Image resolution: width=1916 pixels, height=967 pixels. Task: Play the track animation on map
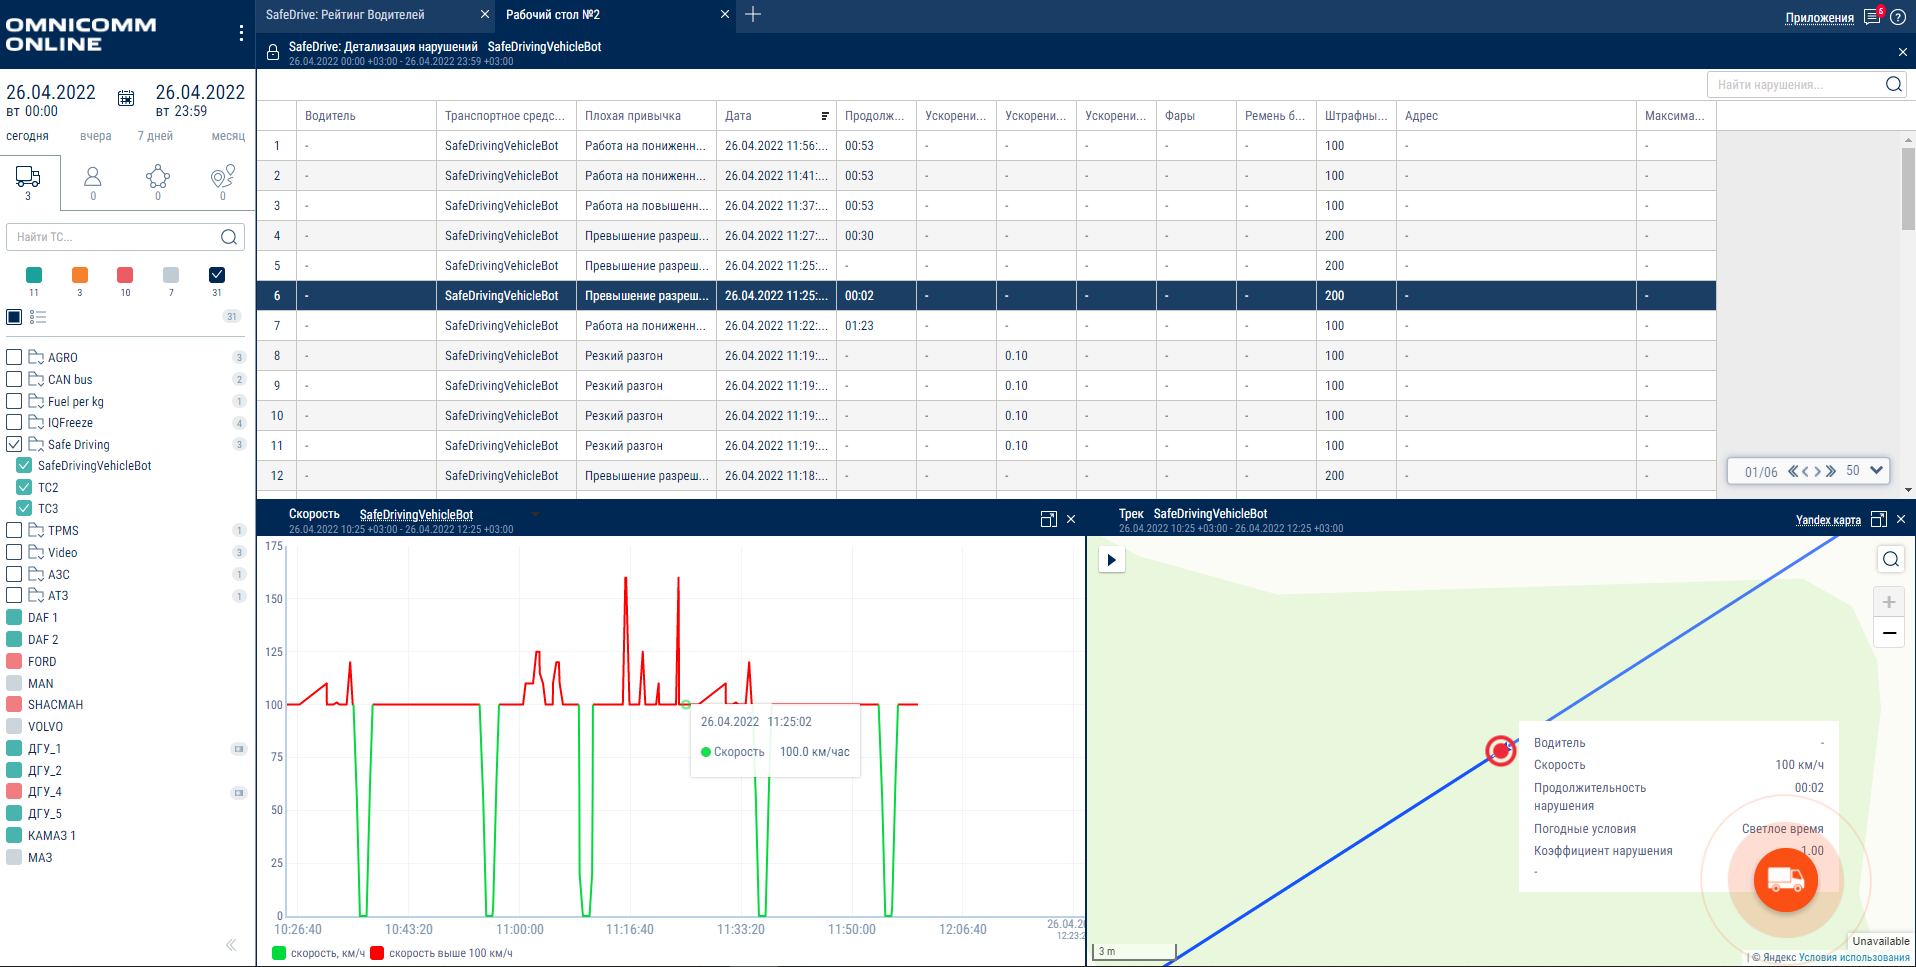[x=1111, y=560]
